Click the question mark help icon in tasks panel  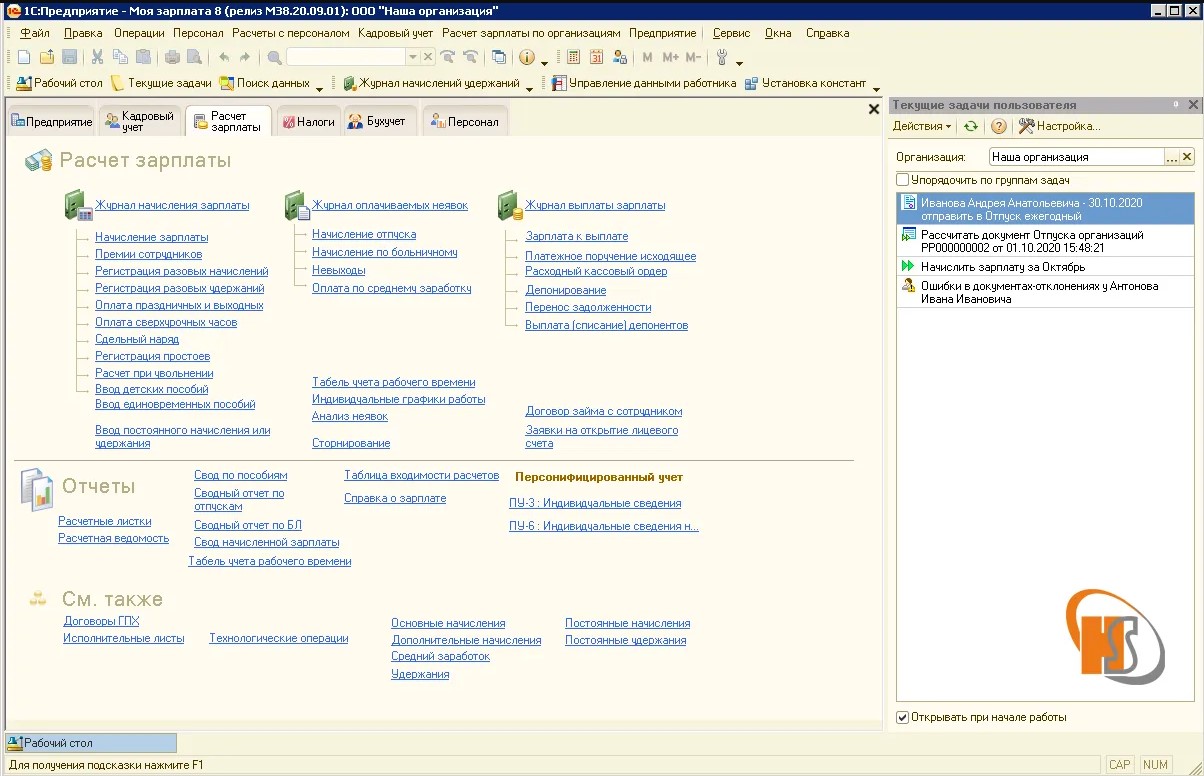pyautogui.click(x=998, y=126)
